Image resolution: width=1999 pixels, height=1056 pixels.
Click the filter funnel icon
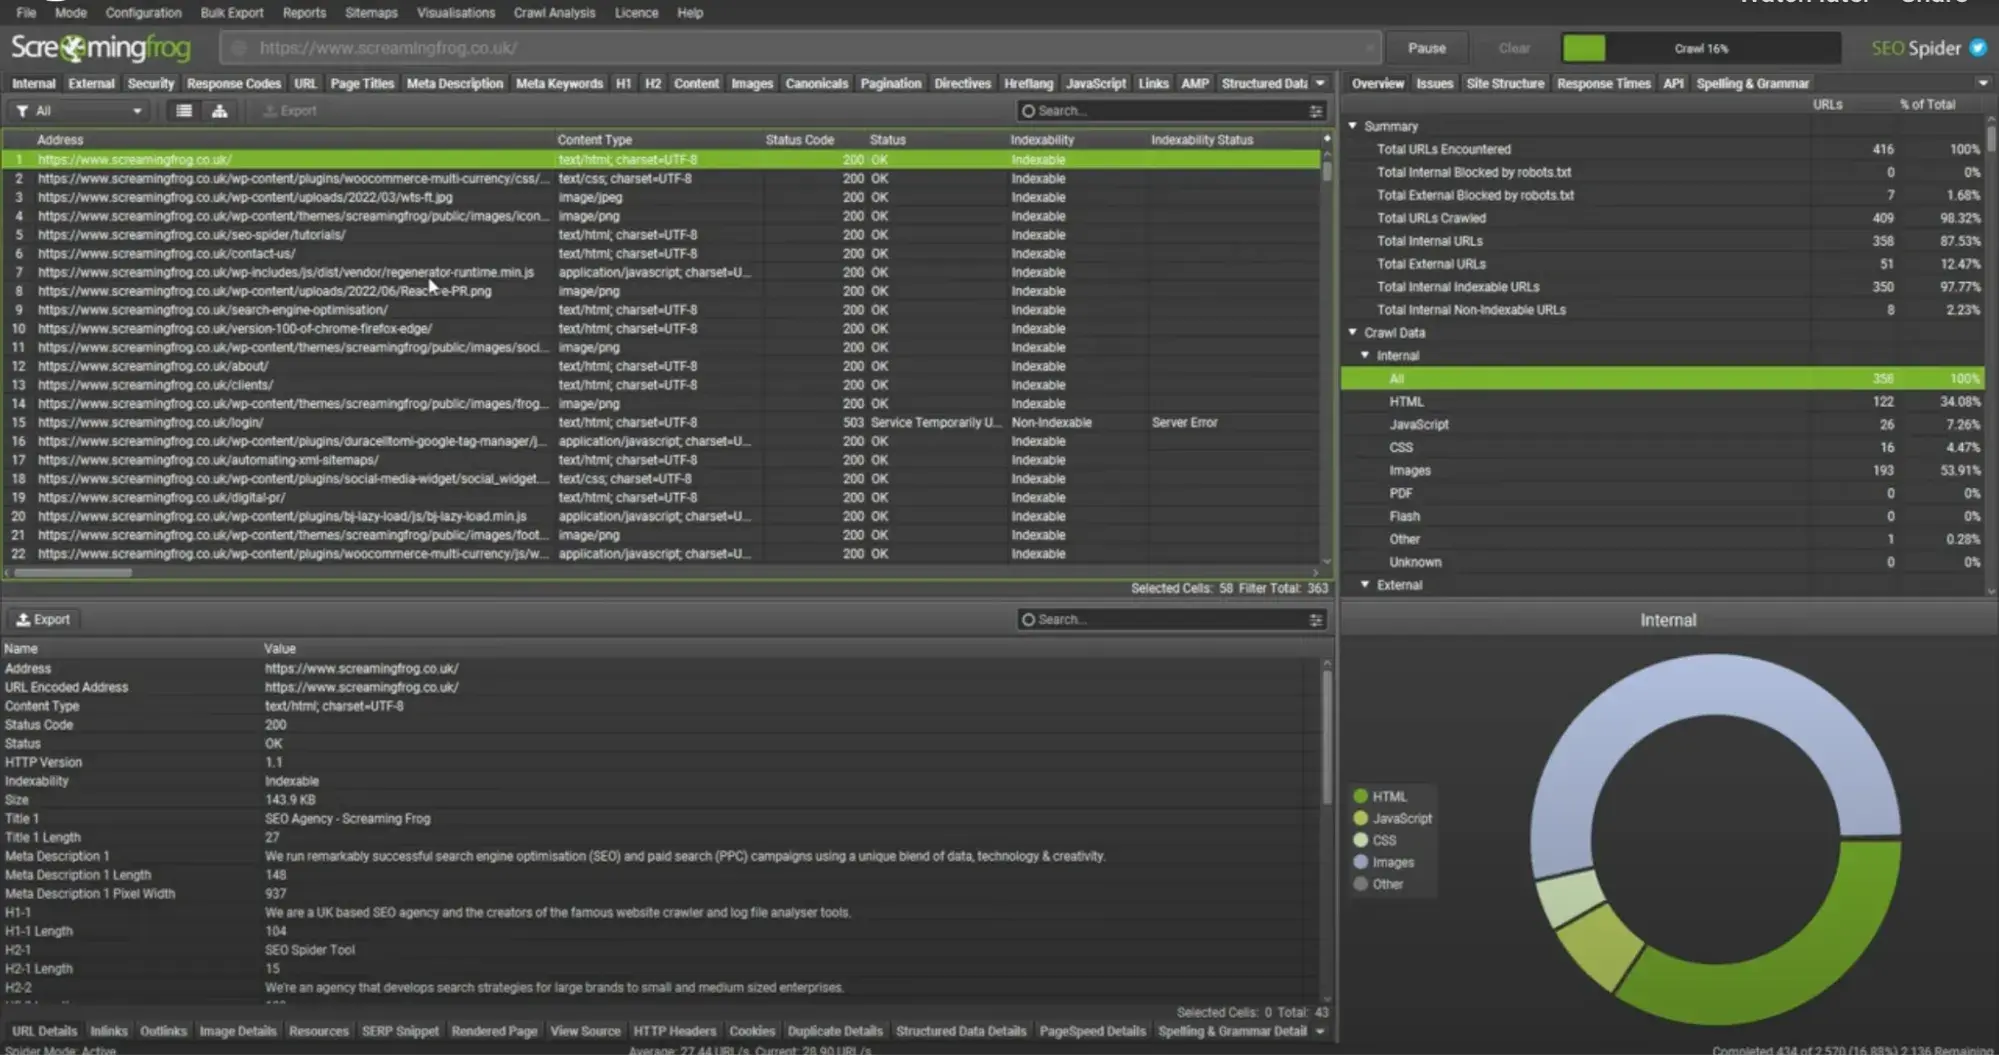click(22, 111)
